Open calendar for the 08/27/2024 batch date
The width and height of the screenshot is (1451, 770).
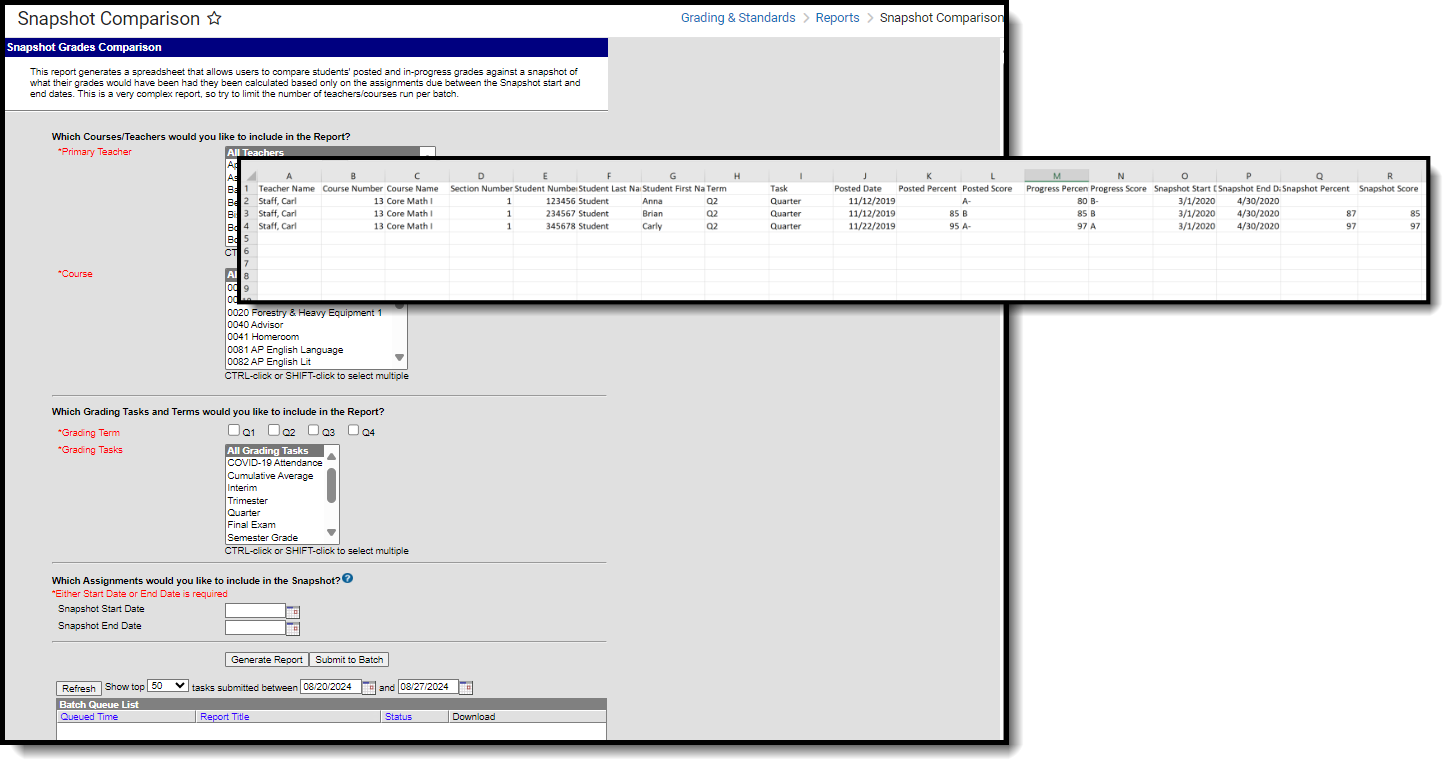click(x=466, y=687)
